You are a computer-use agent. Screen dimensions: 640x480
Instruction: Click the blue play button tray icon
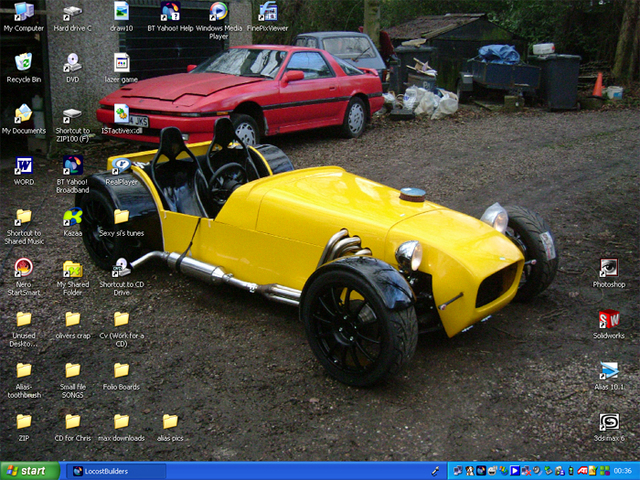coord(515,471)
